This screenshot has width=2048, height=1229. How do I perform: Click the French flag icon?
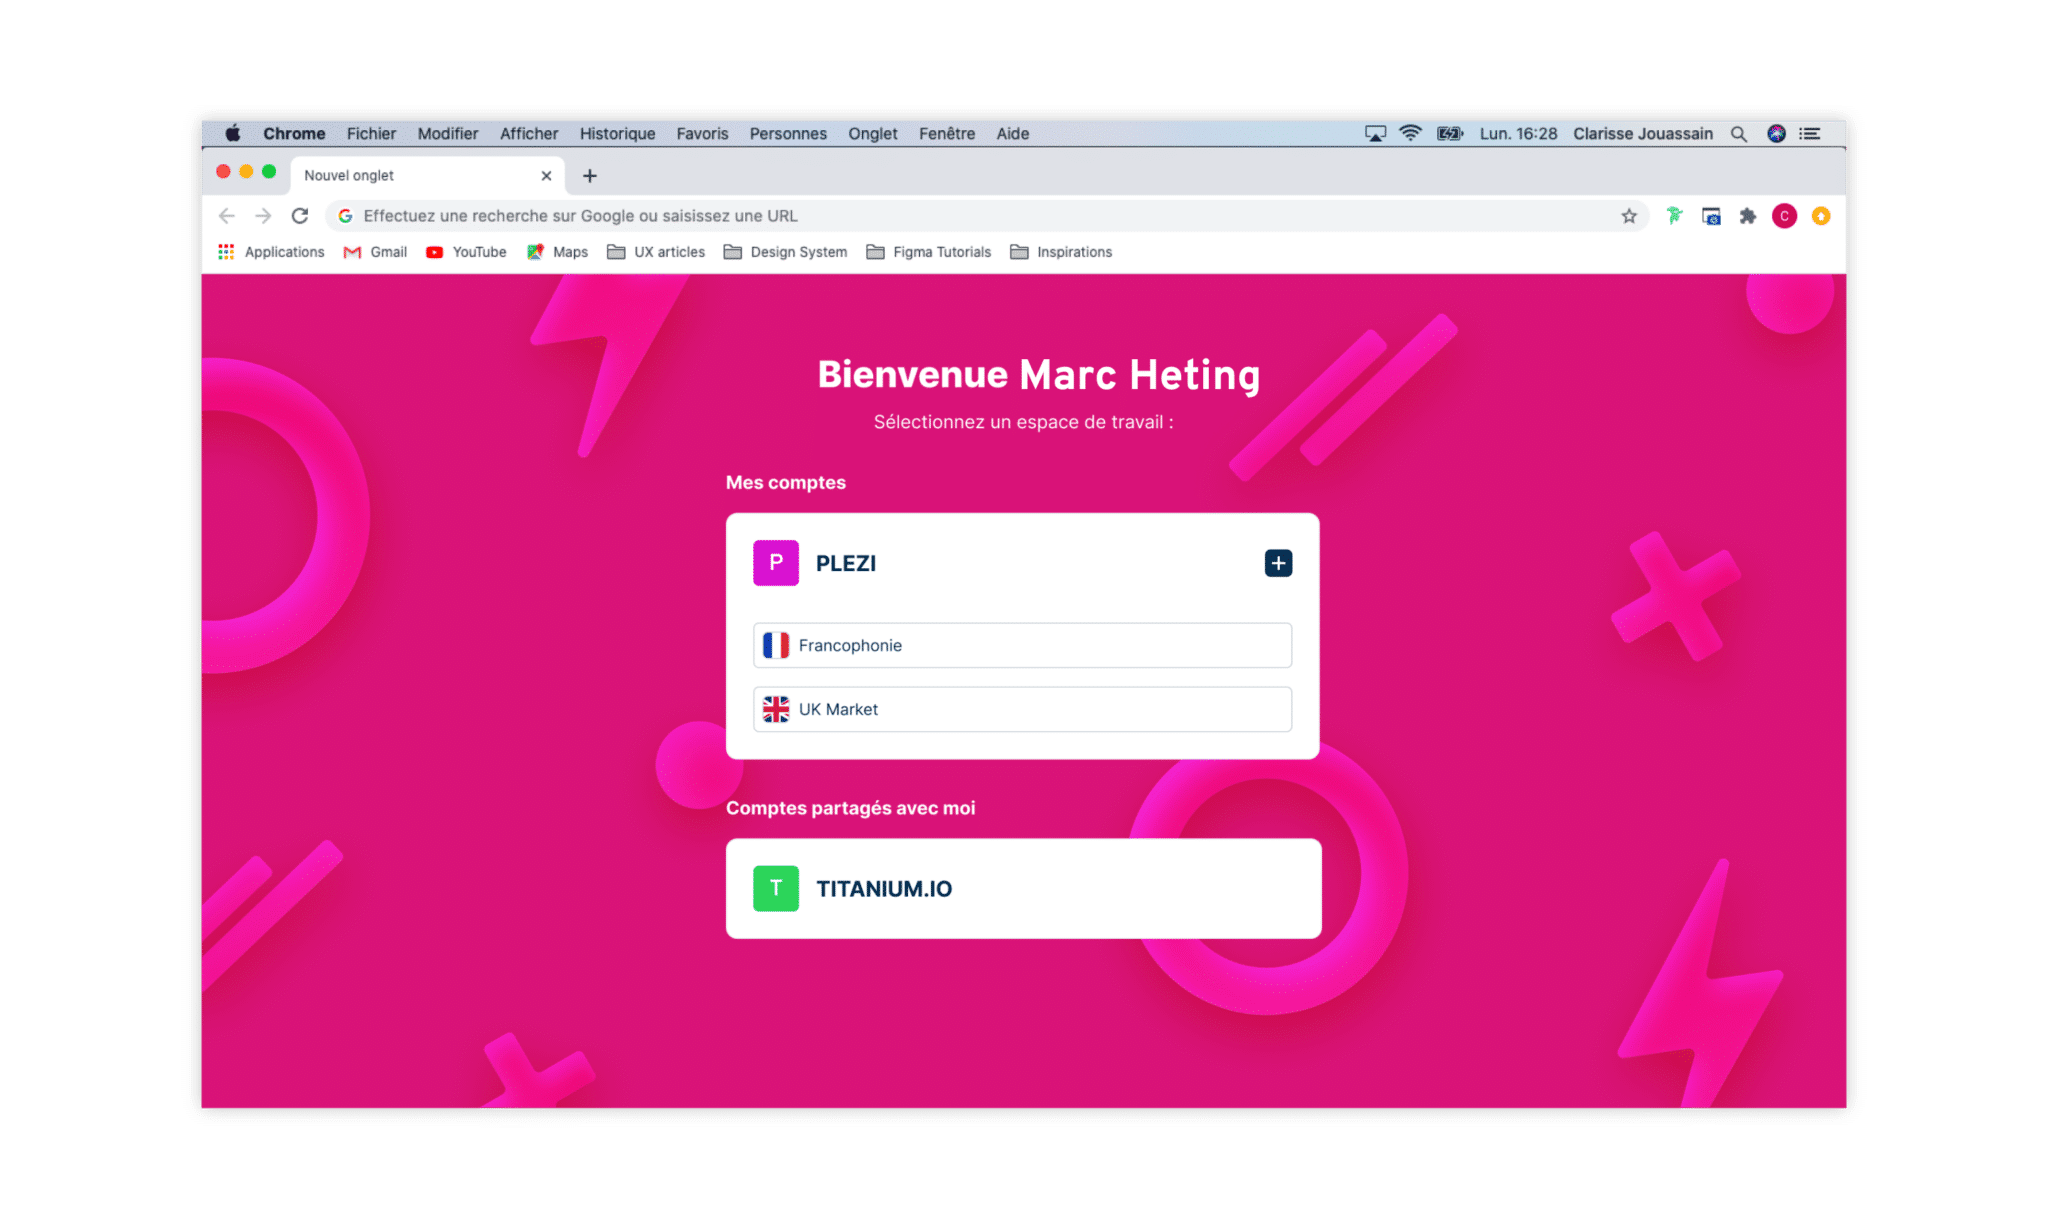click(x=776, y=645)
